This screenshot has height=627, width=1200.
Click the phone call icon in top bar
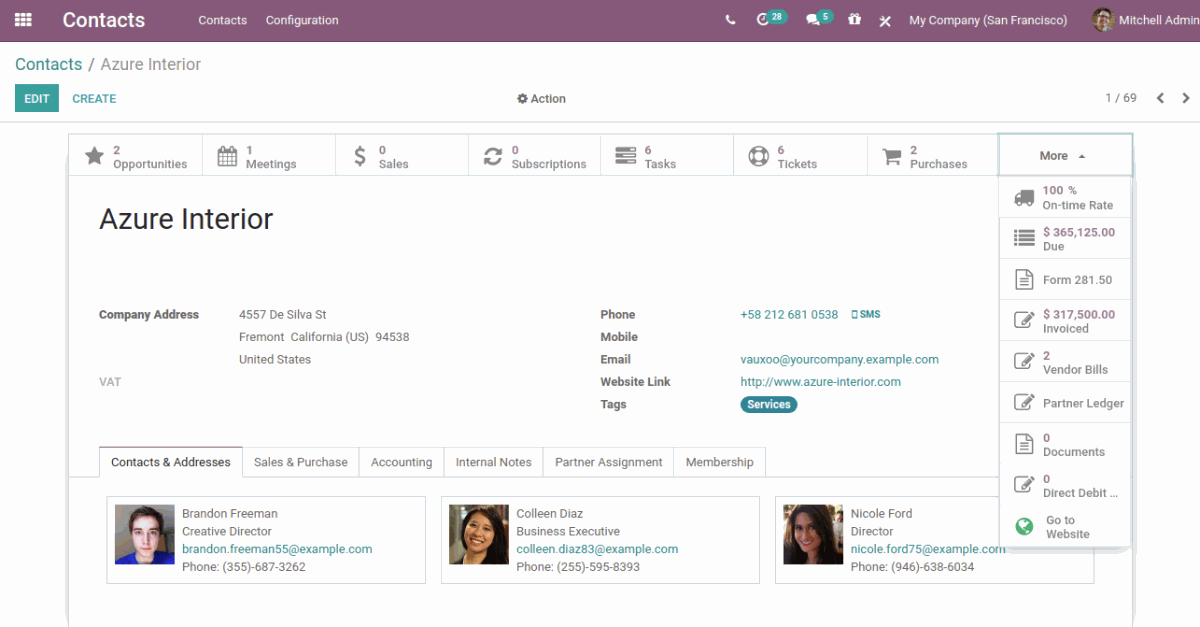tap(731, 20)
